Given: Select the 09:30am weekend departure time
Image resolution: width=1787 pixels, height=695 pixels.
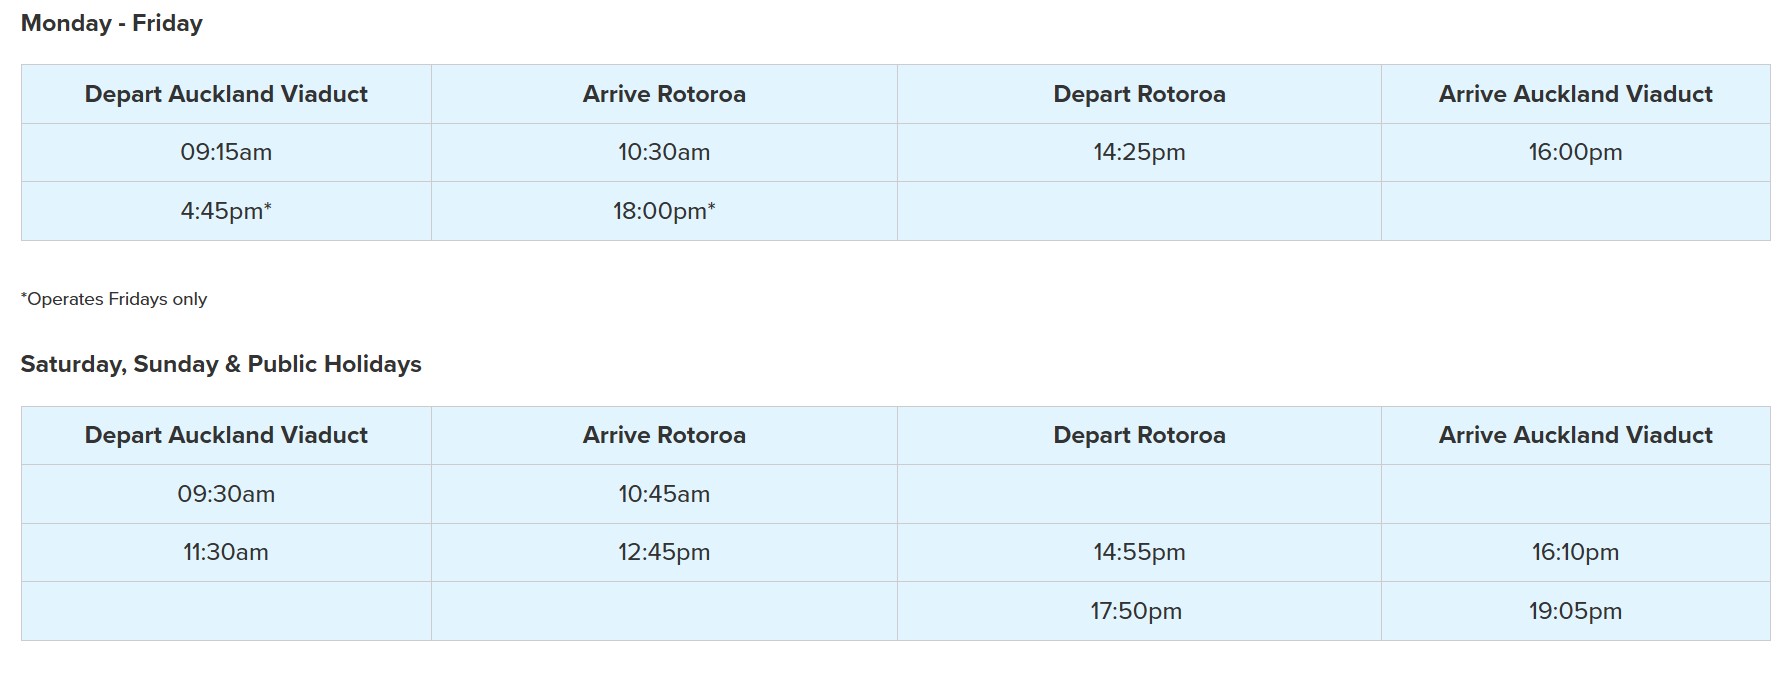Looking at the screenshot, I should pyautogui.click(x=226, y=494).
